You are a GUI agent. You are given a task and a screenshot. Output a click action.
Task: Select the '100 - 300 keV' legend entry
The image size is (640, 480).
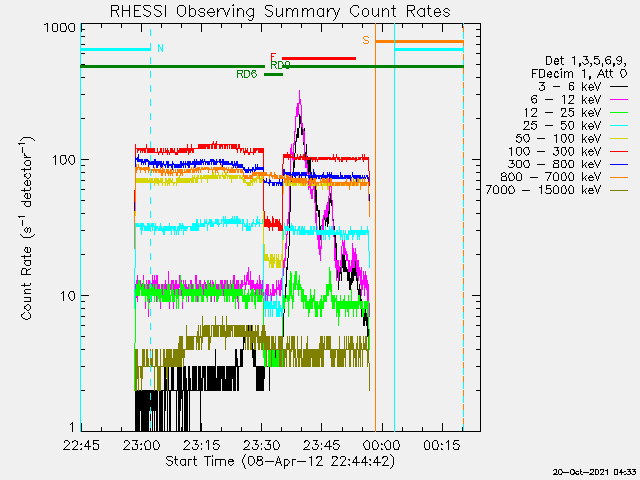555,151
